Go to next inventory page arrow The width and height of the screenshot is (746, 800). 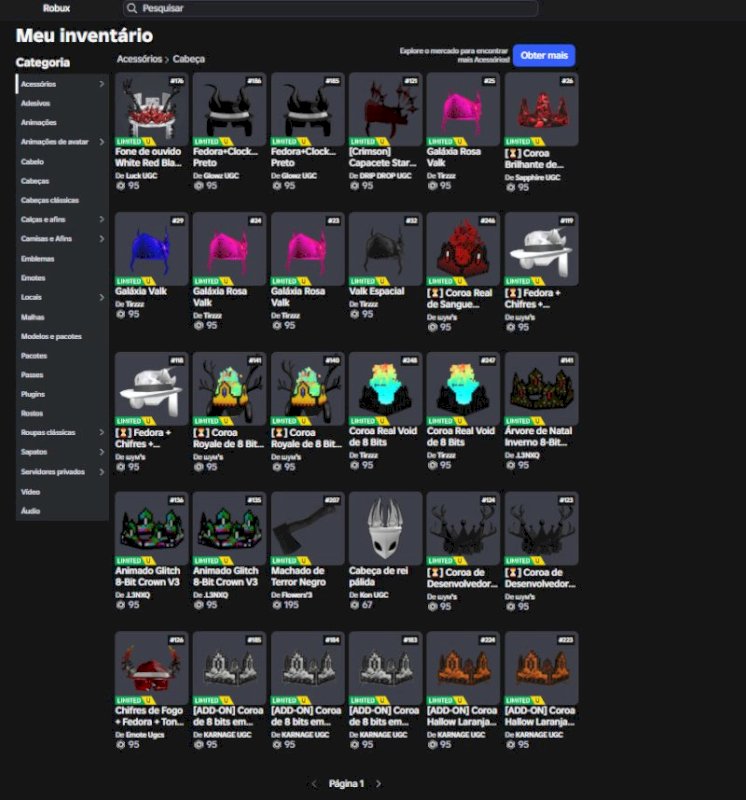click(378, 784)
